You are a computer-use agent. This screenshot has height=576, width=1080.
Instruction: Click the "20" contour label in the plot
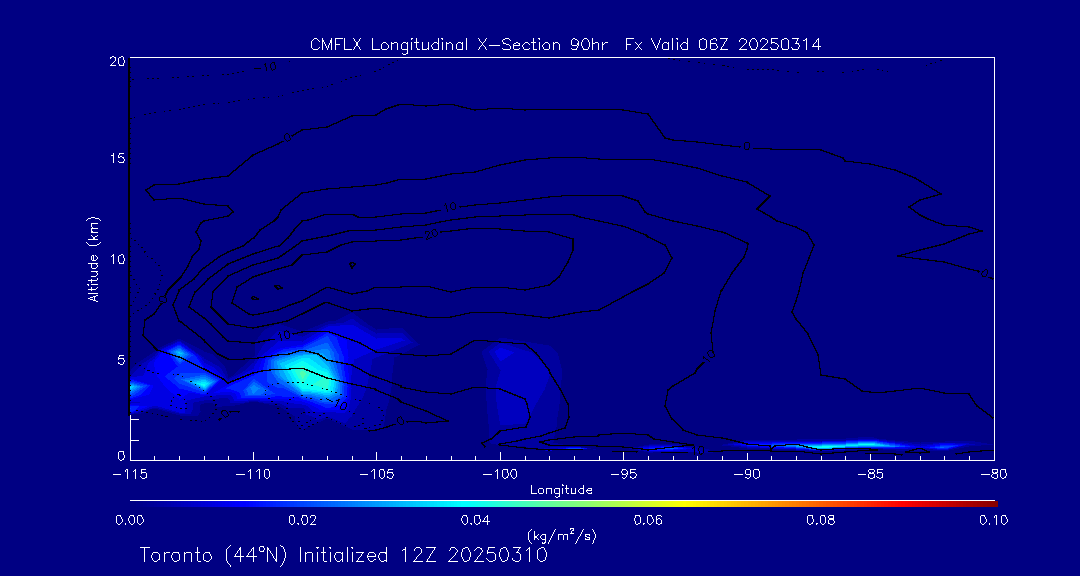(432, 234)
